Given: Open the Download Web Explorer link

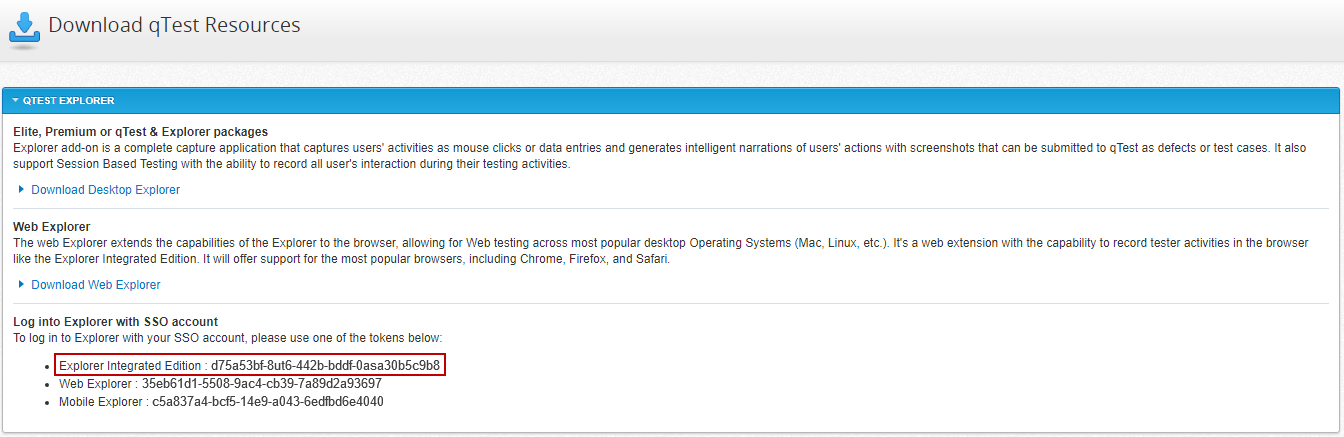Looking at the screenshot, I should (95, 285).
